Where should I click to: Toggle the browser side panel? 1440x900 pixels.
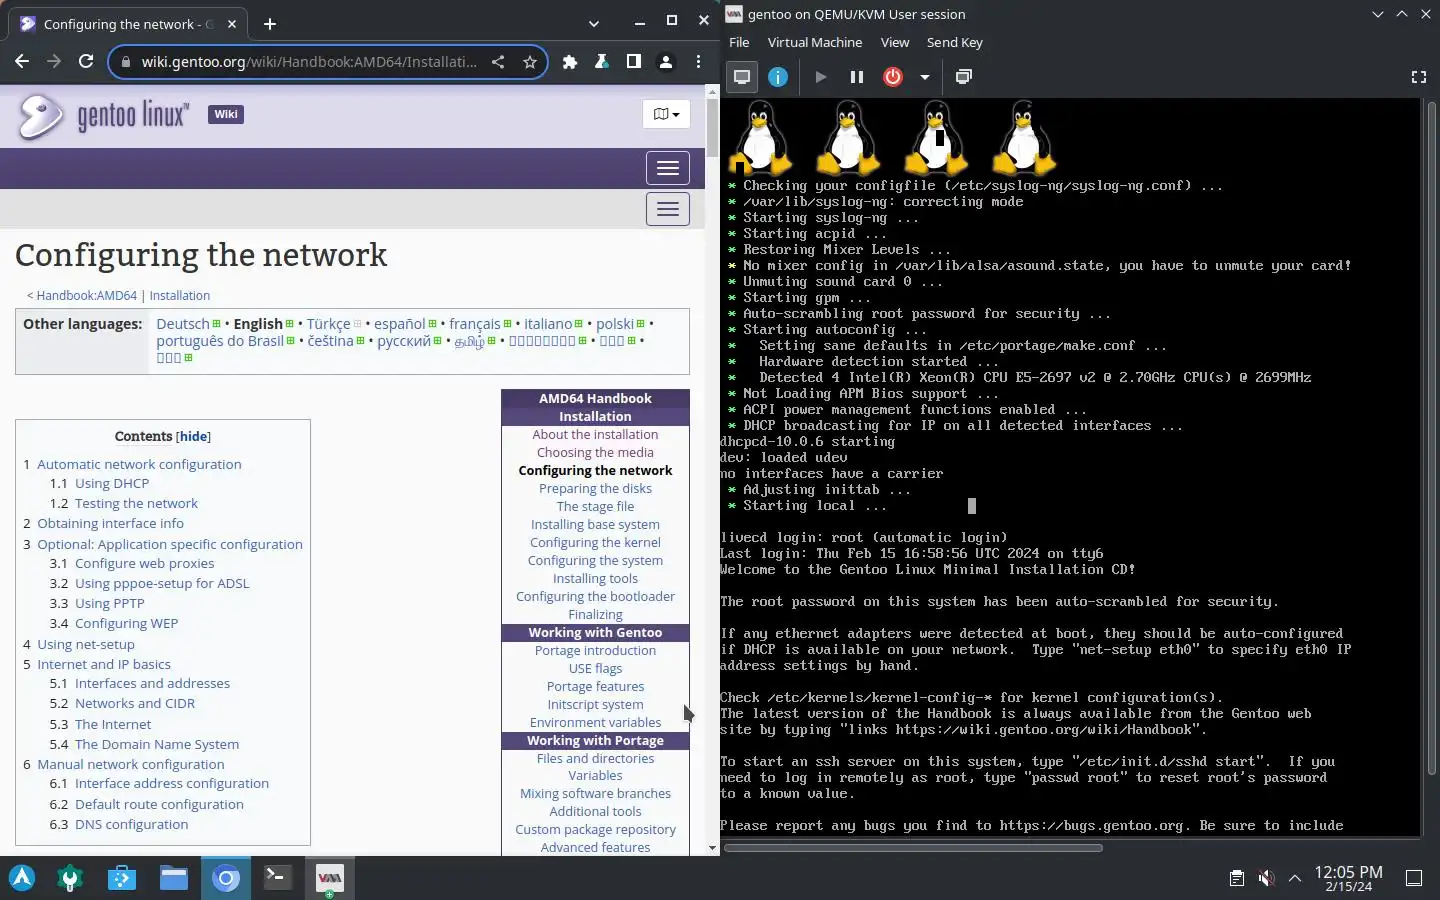coord(634,62)
